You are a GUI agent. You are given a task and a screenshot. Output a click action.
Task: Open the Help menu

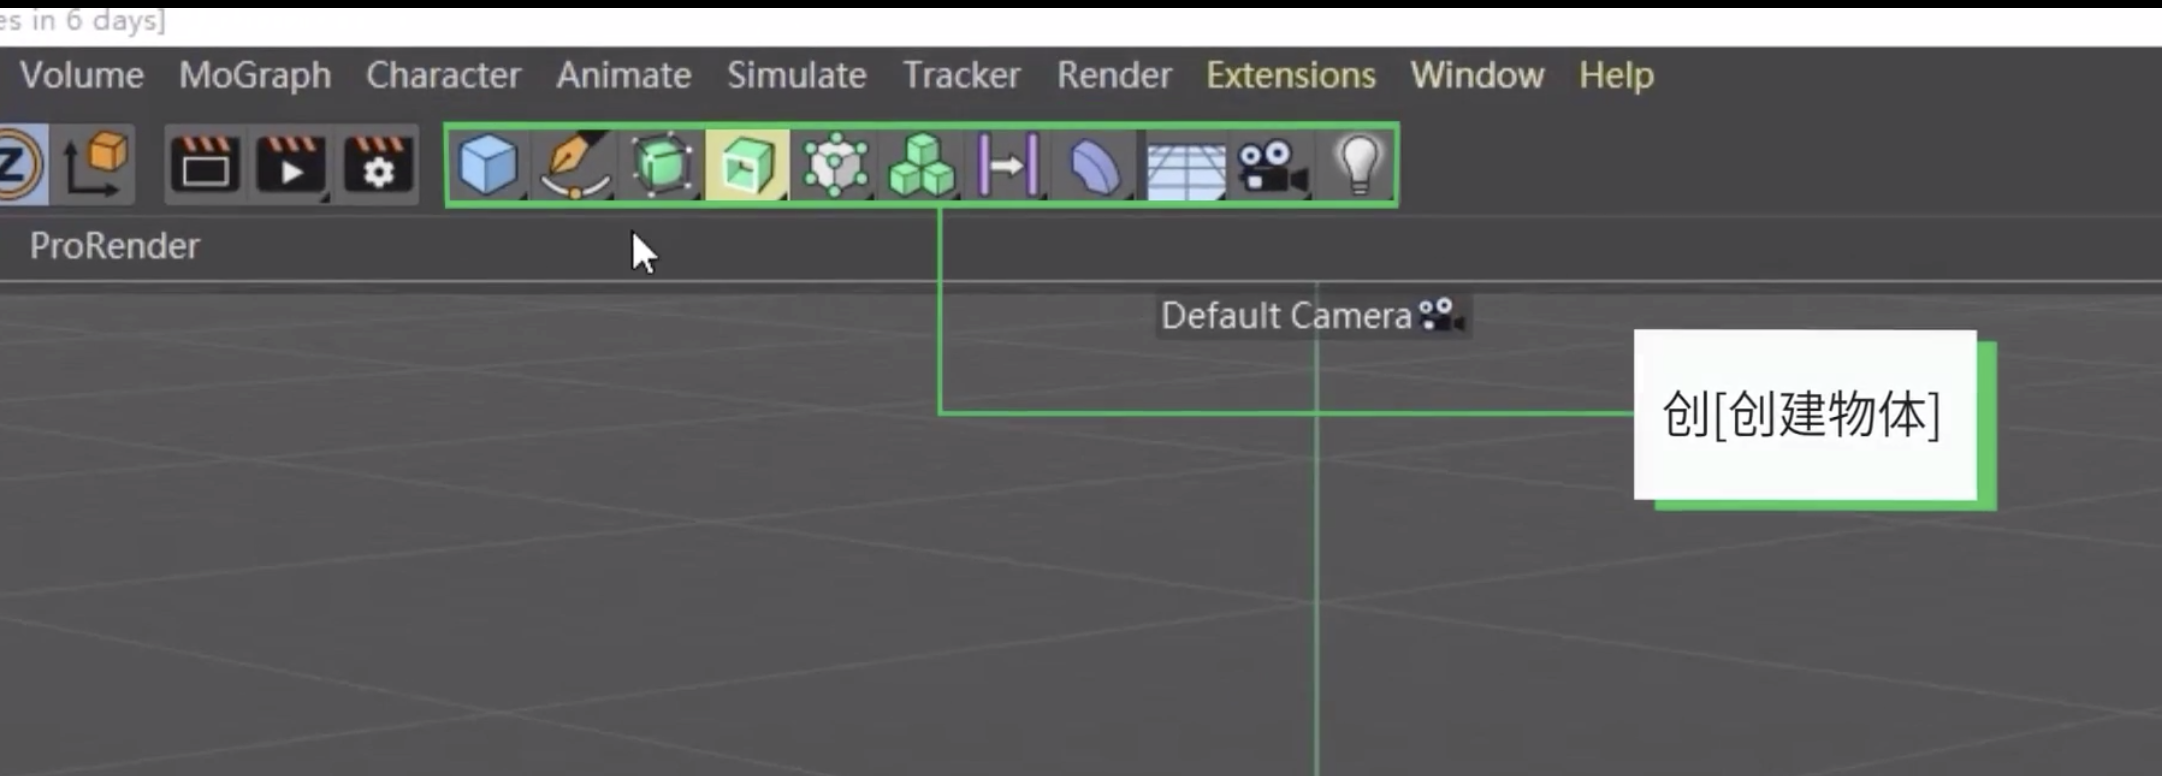[1616, 76]
